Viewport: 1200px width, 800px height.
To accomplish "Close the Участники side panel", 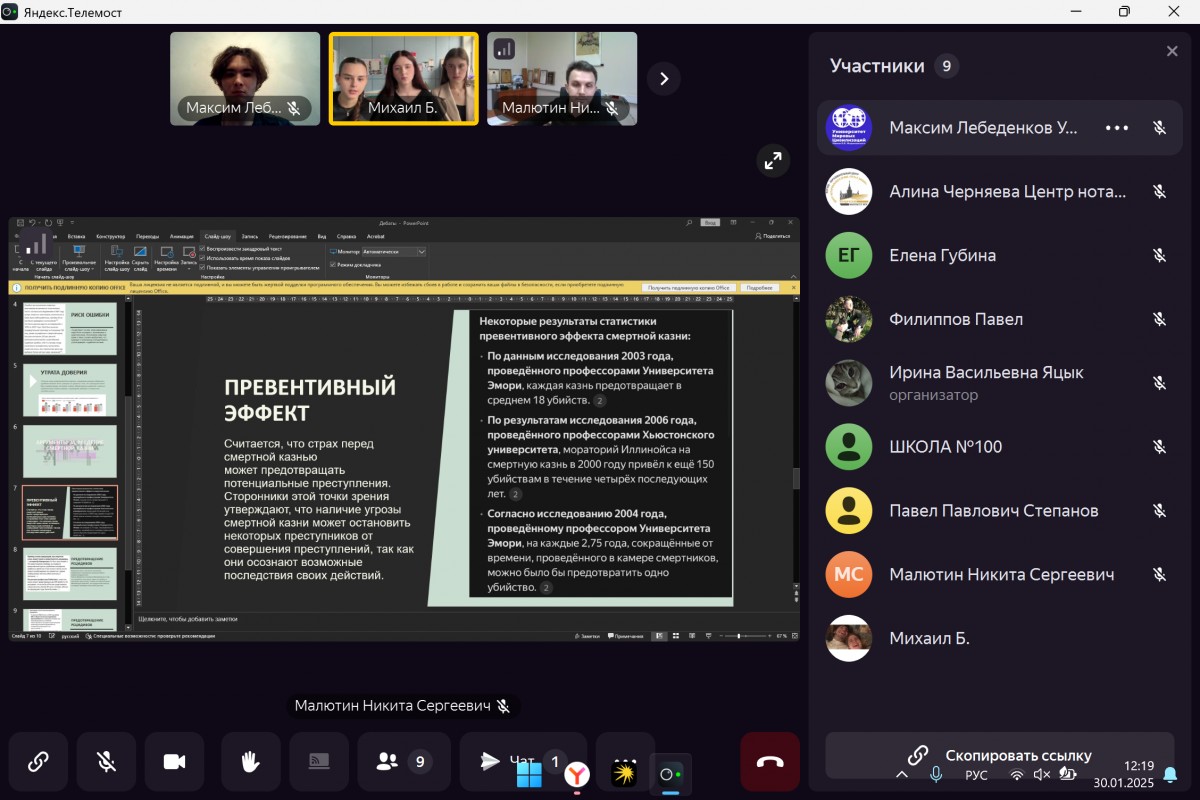I will pos(1172,51).
